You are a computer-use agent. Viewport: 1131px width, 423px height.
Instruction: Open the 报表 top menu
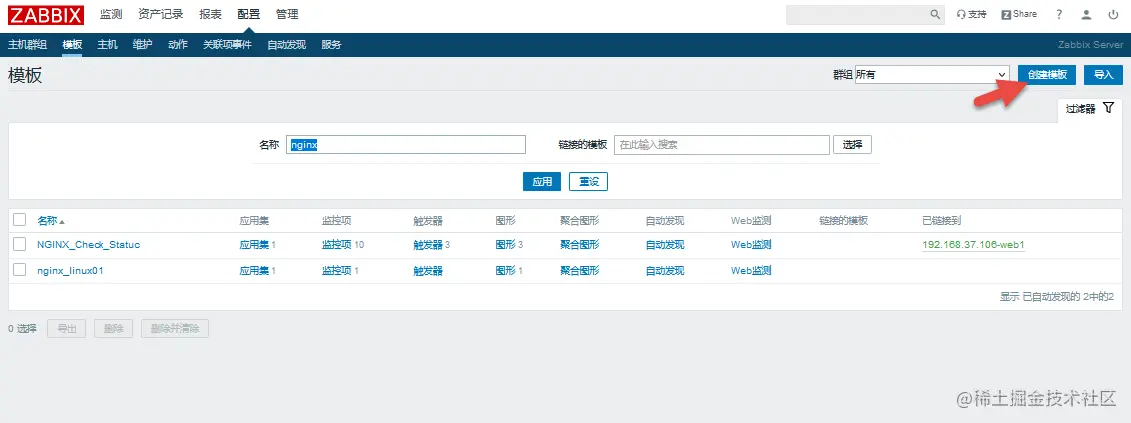pyautogui.click(x=211, y=14)
